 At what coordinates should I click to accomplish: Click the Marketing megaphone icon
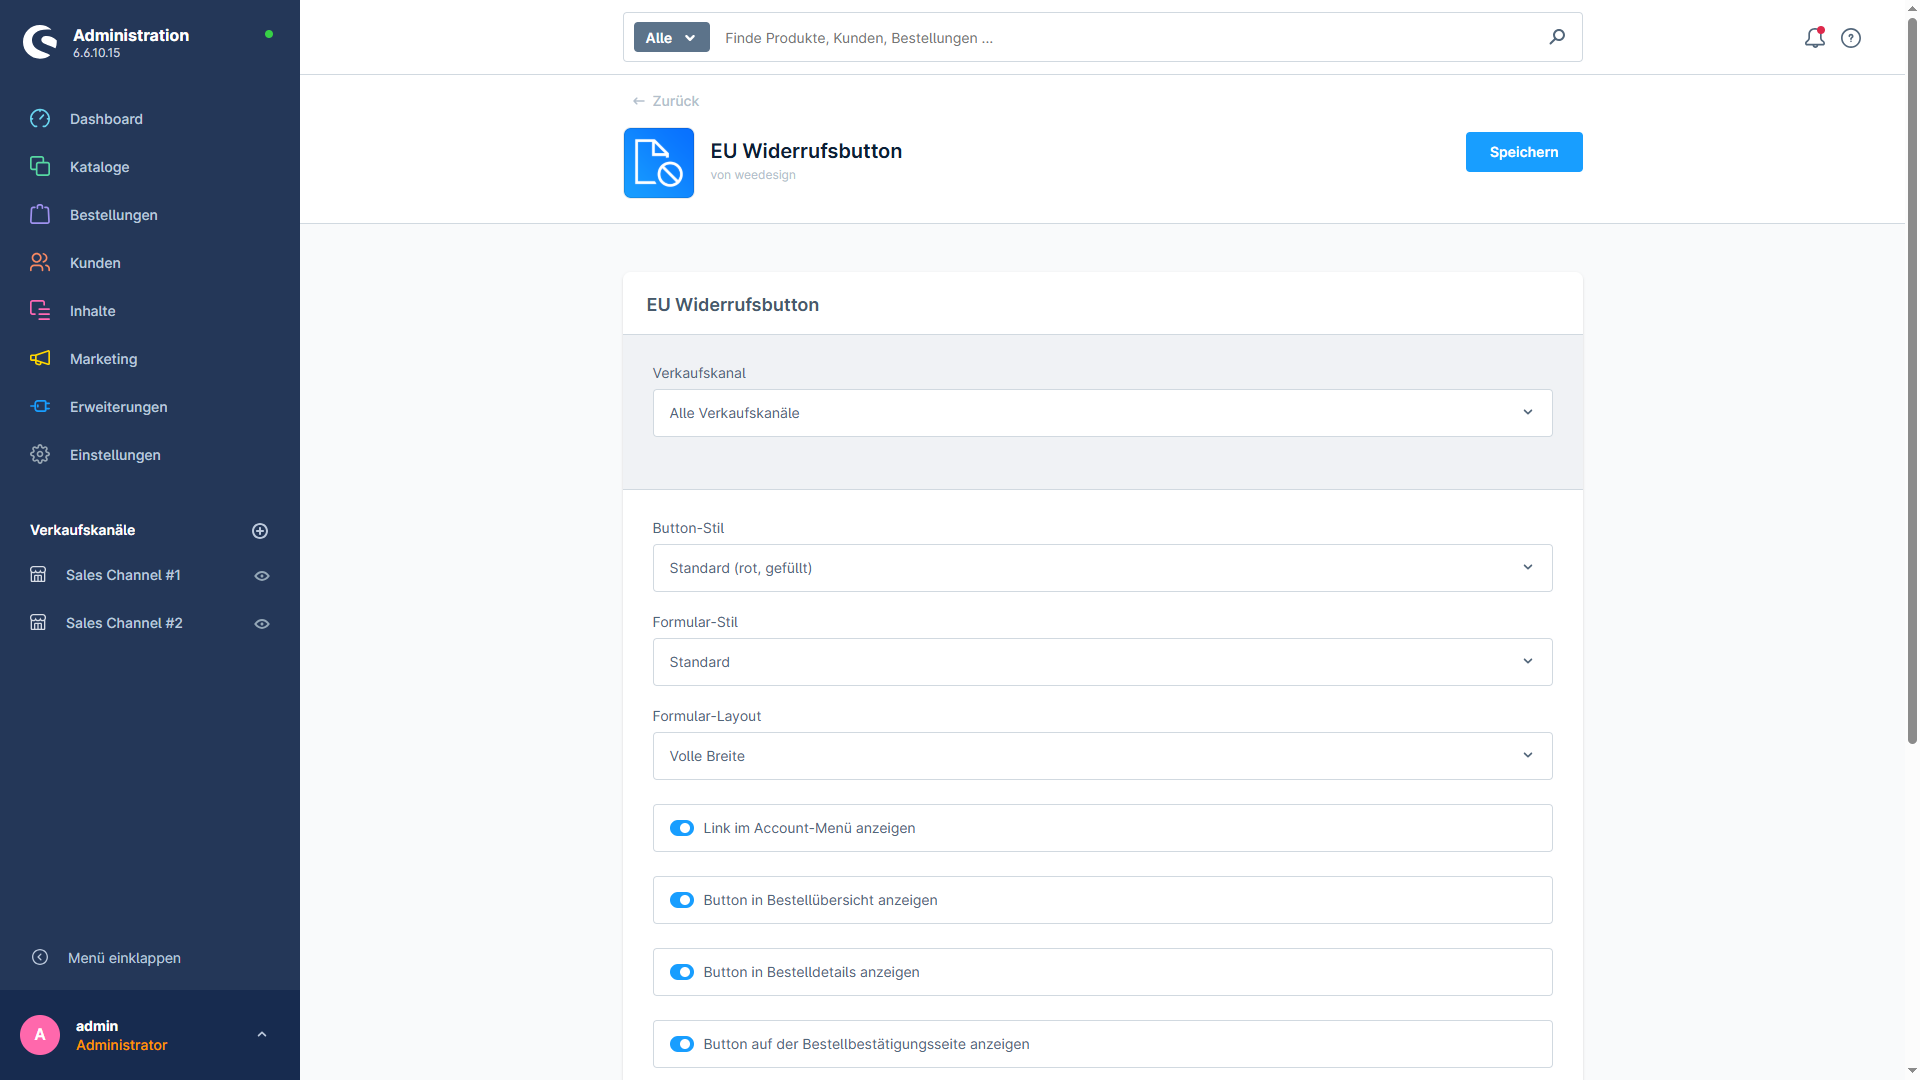pos(40,359)
